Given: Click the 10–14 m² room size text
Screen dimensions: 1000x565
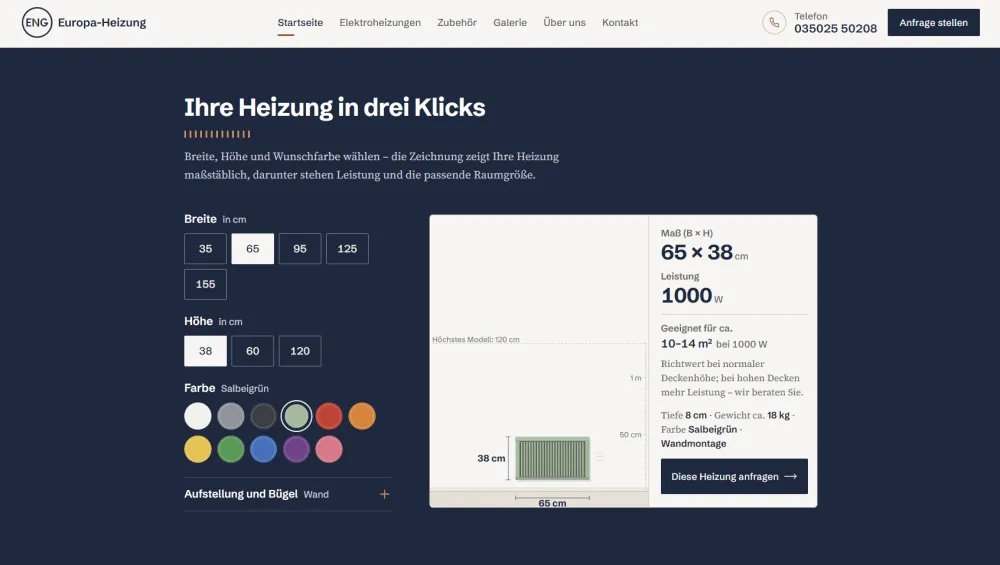Looking at the screenshot, I should tap(686, 344).
